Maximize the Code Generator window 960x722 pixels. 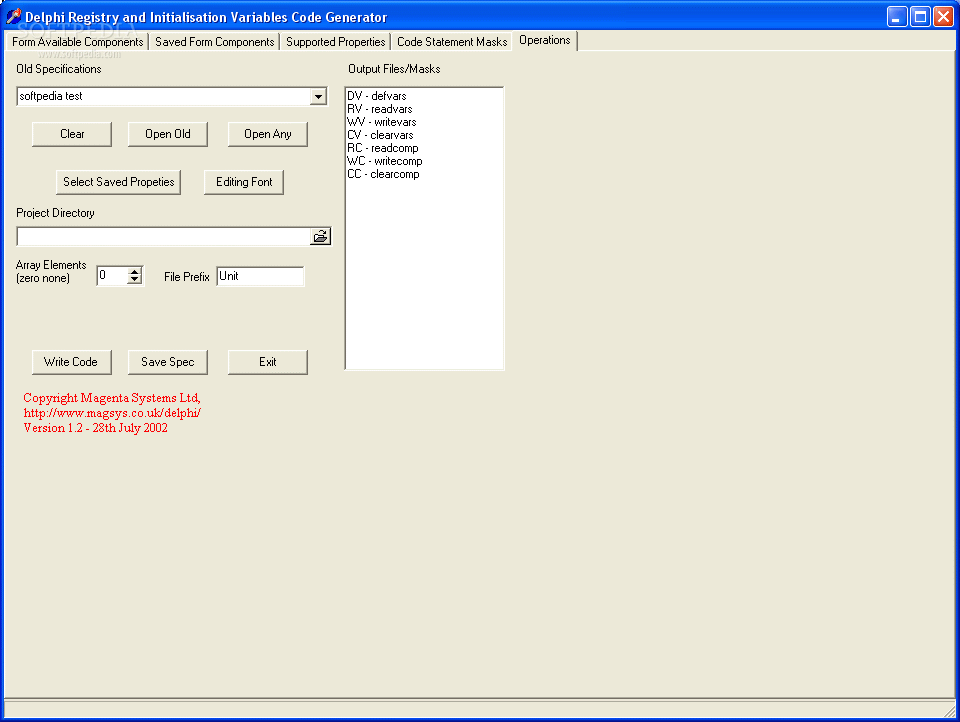[920, 17]
